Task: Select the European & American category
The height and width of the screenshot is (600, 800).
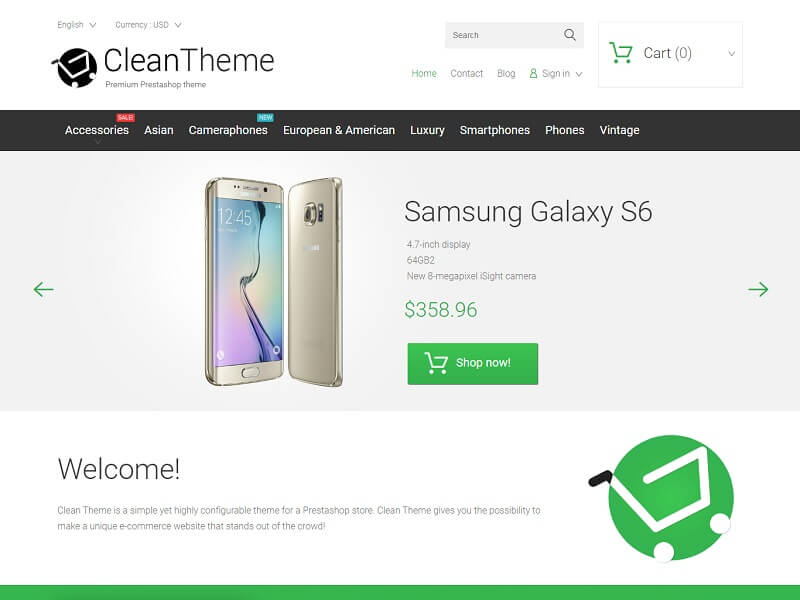Action: tap(339, 130)
